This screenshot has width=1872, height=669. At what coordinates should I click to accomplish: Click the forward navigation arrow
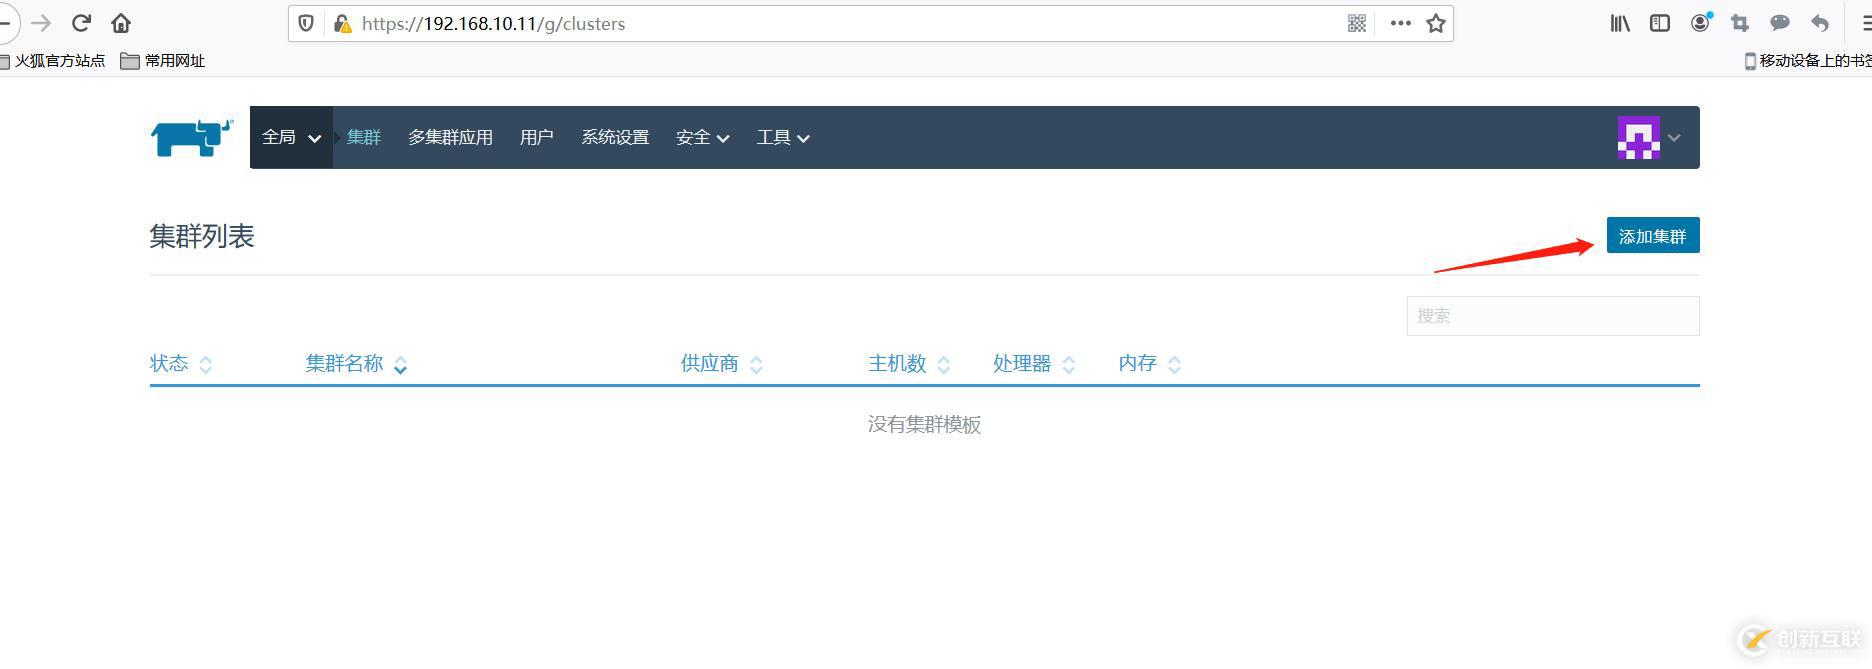click(41, 23)
